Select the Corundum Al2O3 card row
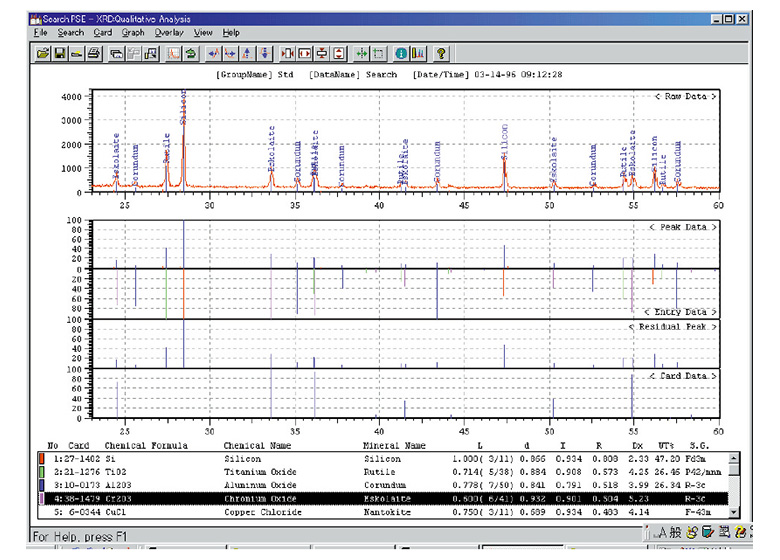780x560 pixels. 383,485
